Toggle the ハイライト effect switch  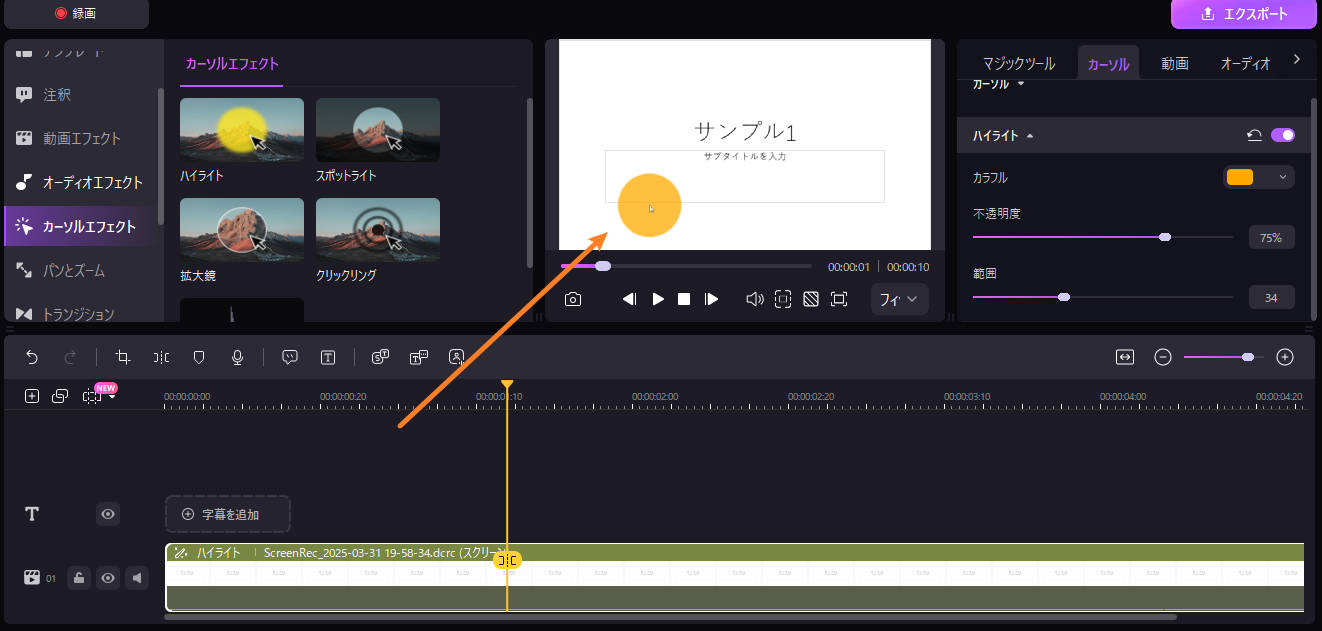1283,135
